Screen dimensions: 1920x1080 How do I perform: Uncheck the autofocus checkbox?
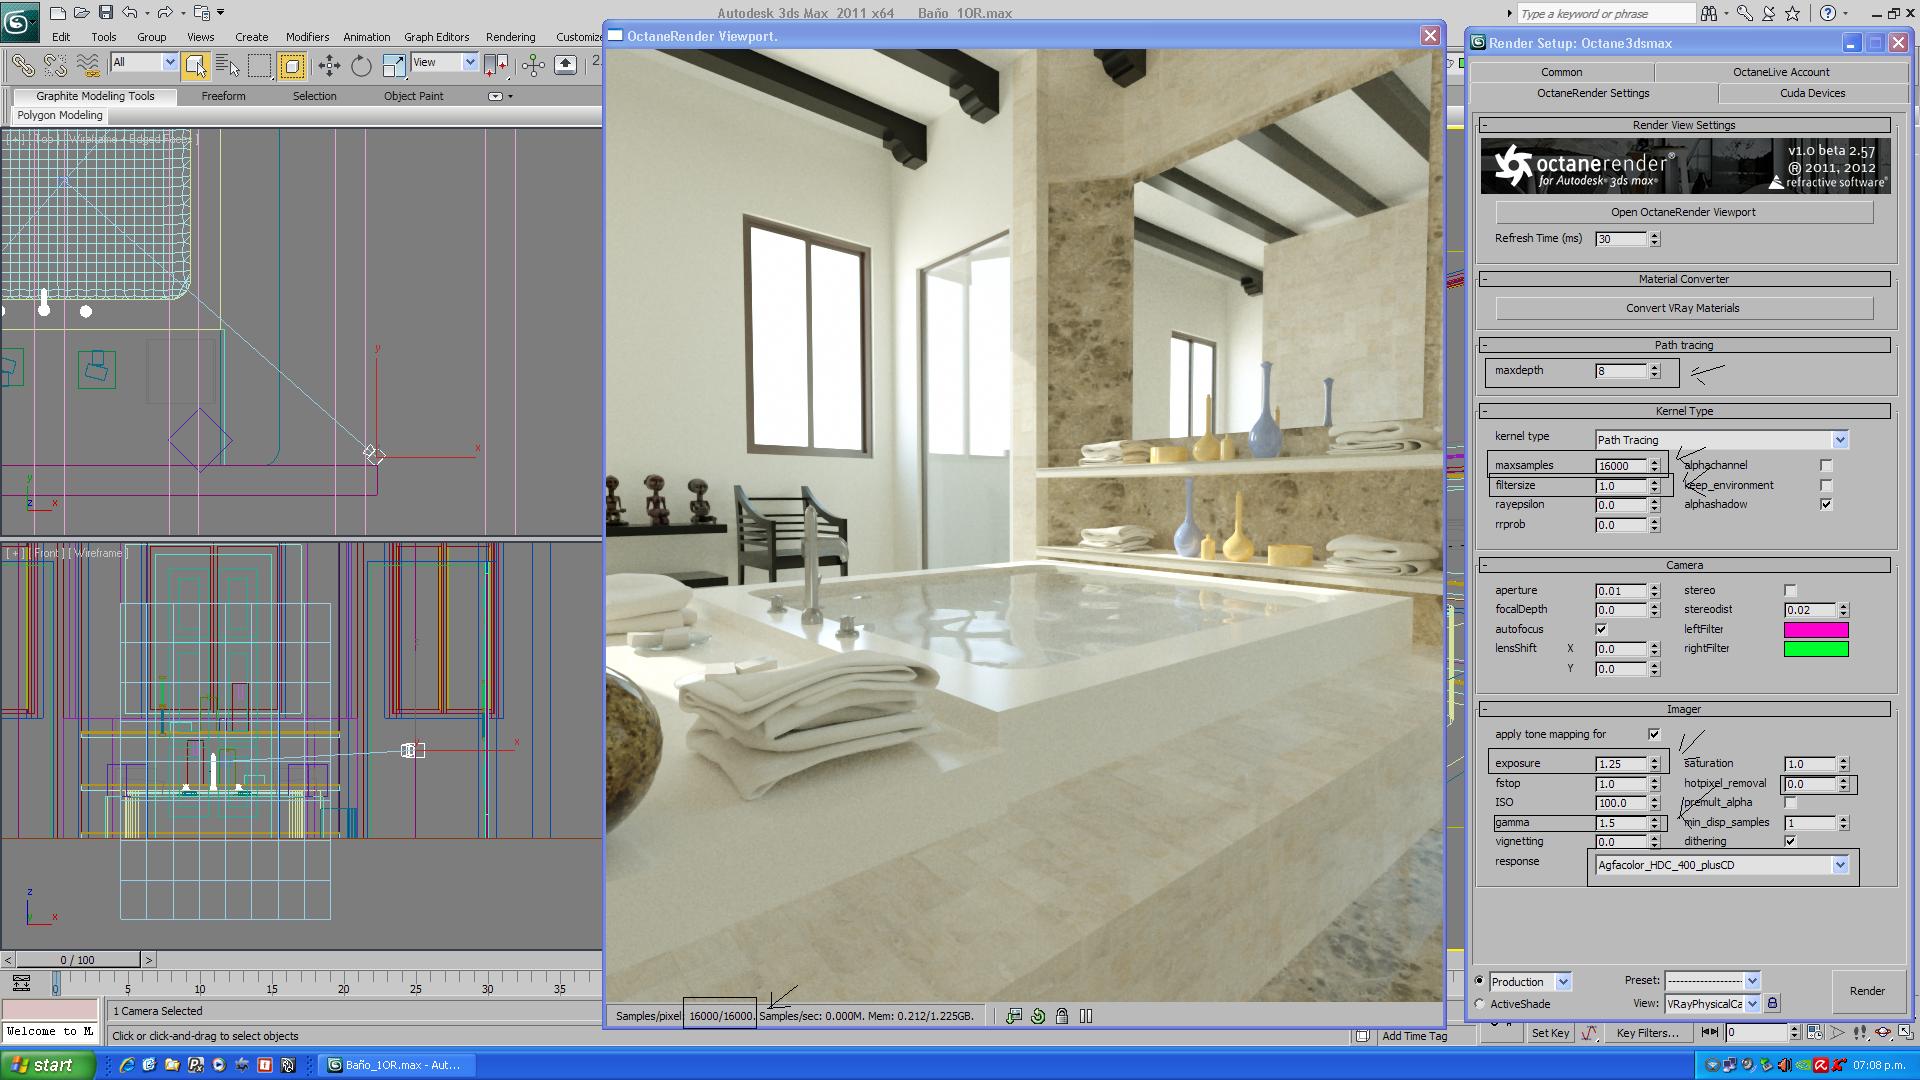1601,630
